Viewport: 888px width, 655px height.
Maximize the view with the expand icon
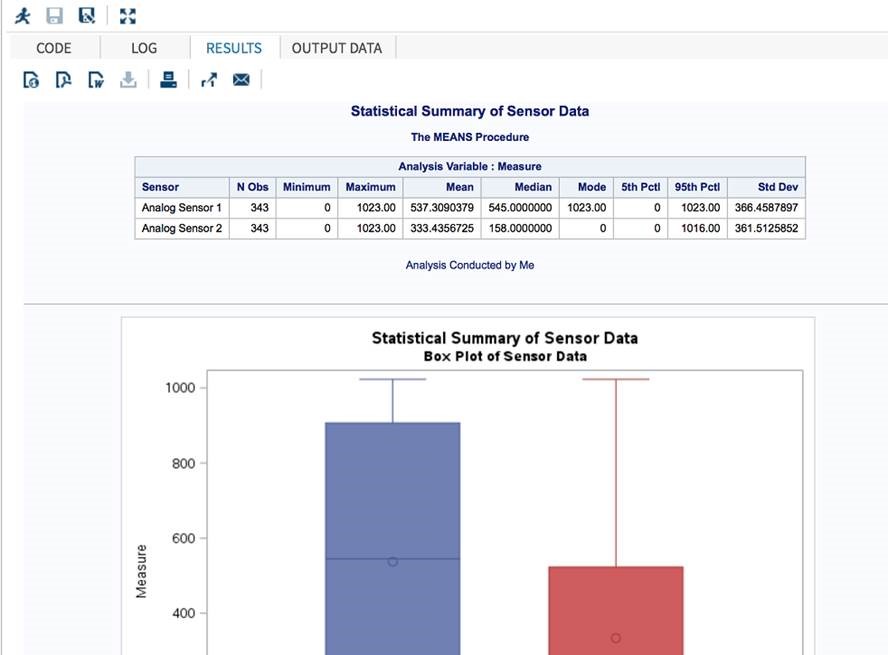point(127,15)
